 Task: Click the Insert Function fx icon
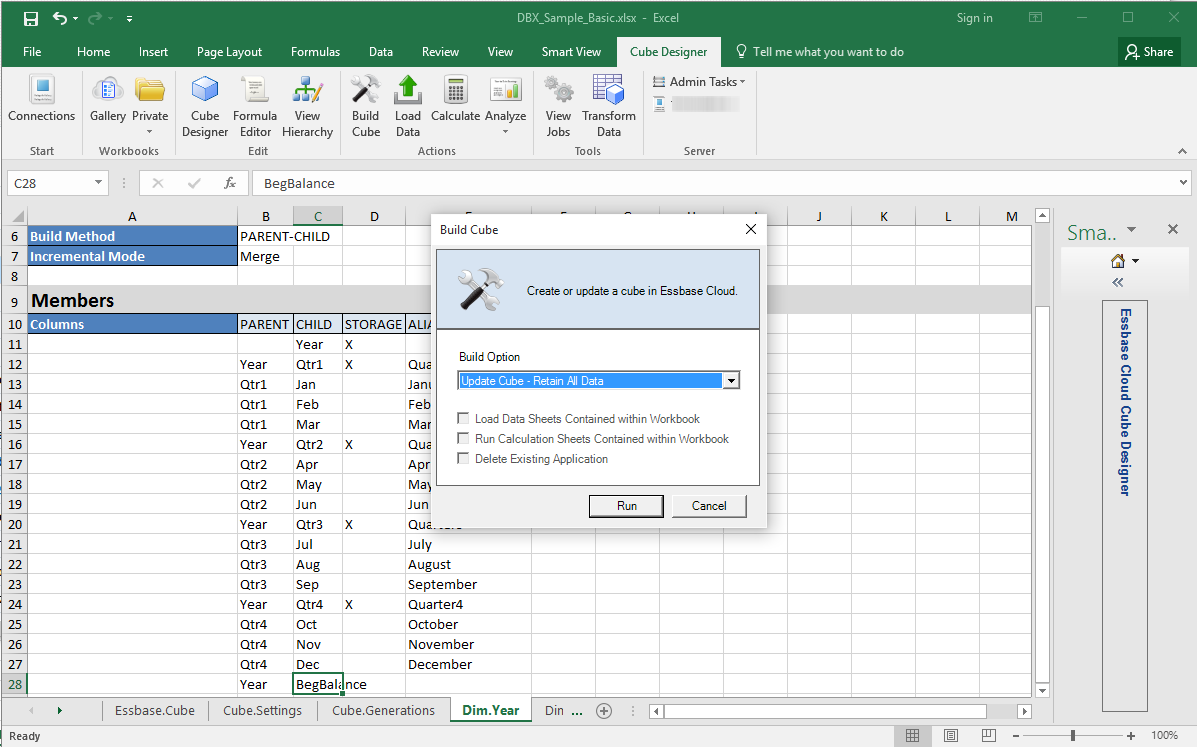(x=230, y=183)
